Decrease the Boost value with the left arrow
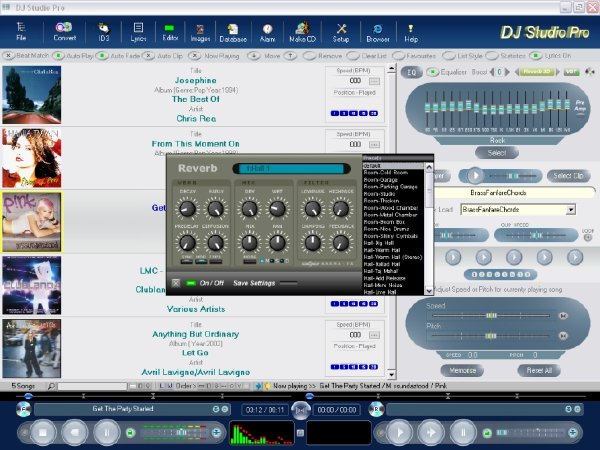The height and width of the screenshot is (450, 600). click(492, 72)
